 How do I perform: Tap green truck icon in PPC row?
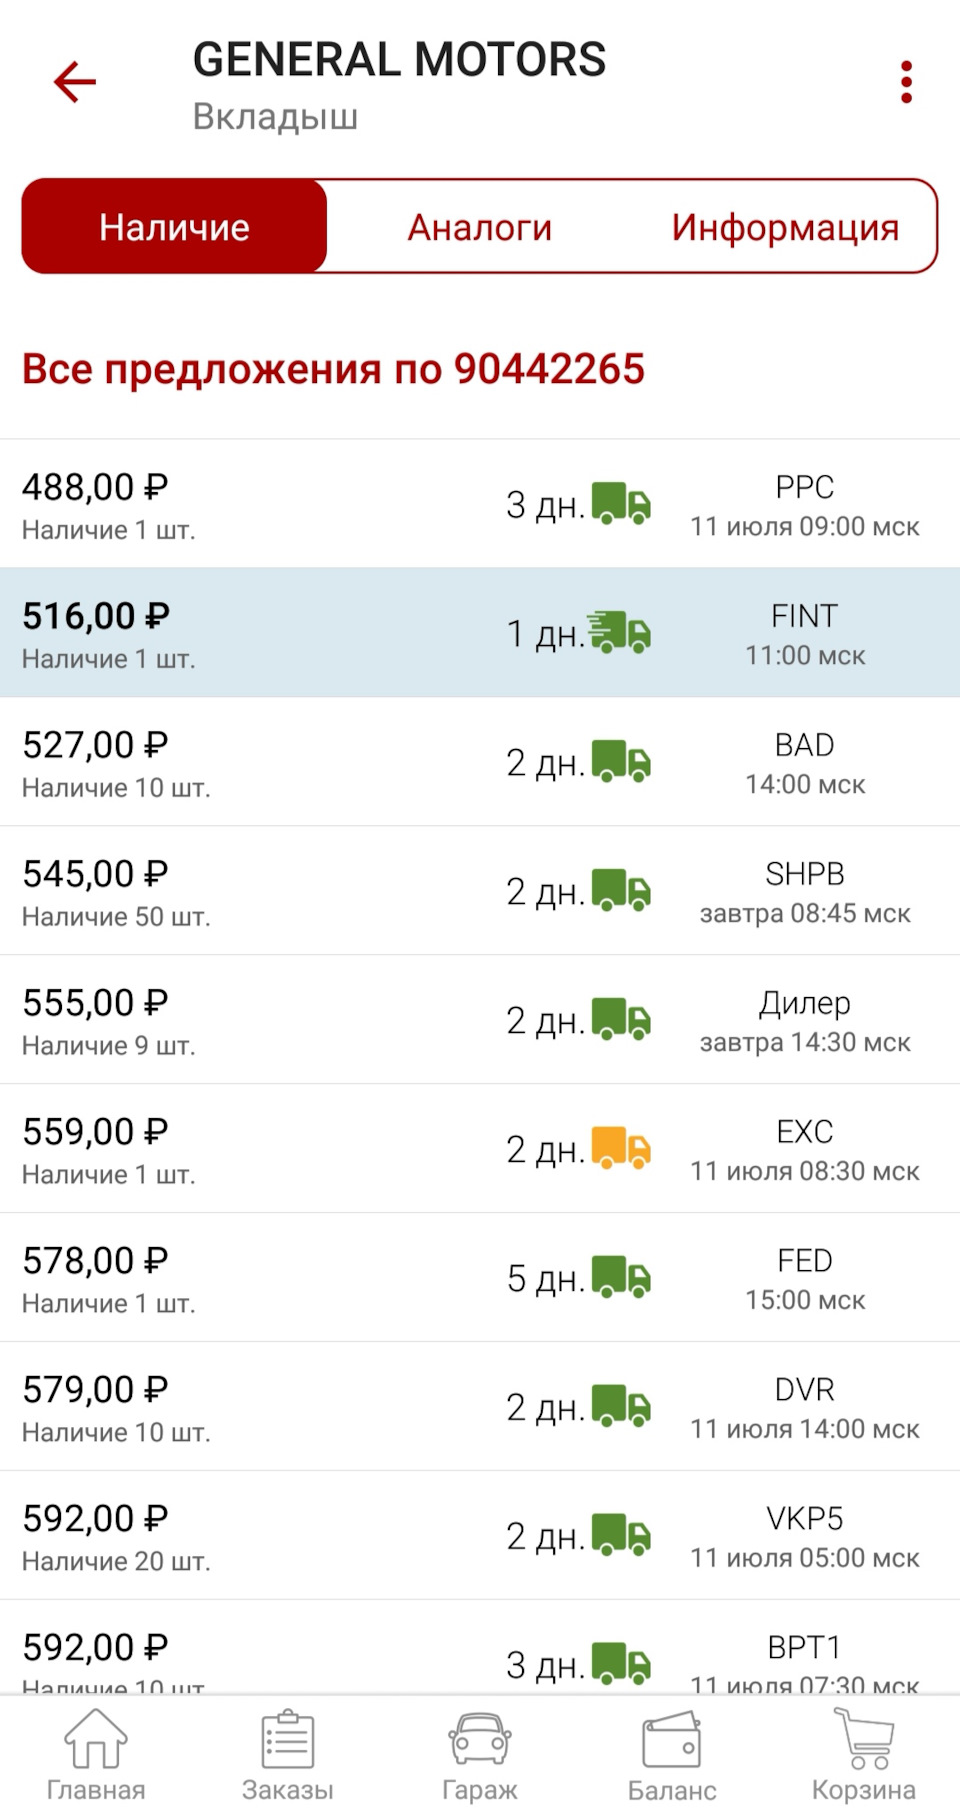coord(621,503)
